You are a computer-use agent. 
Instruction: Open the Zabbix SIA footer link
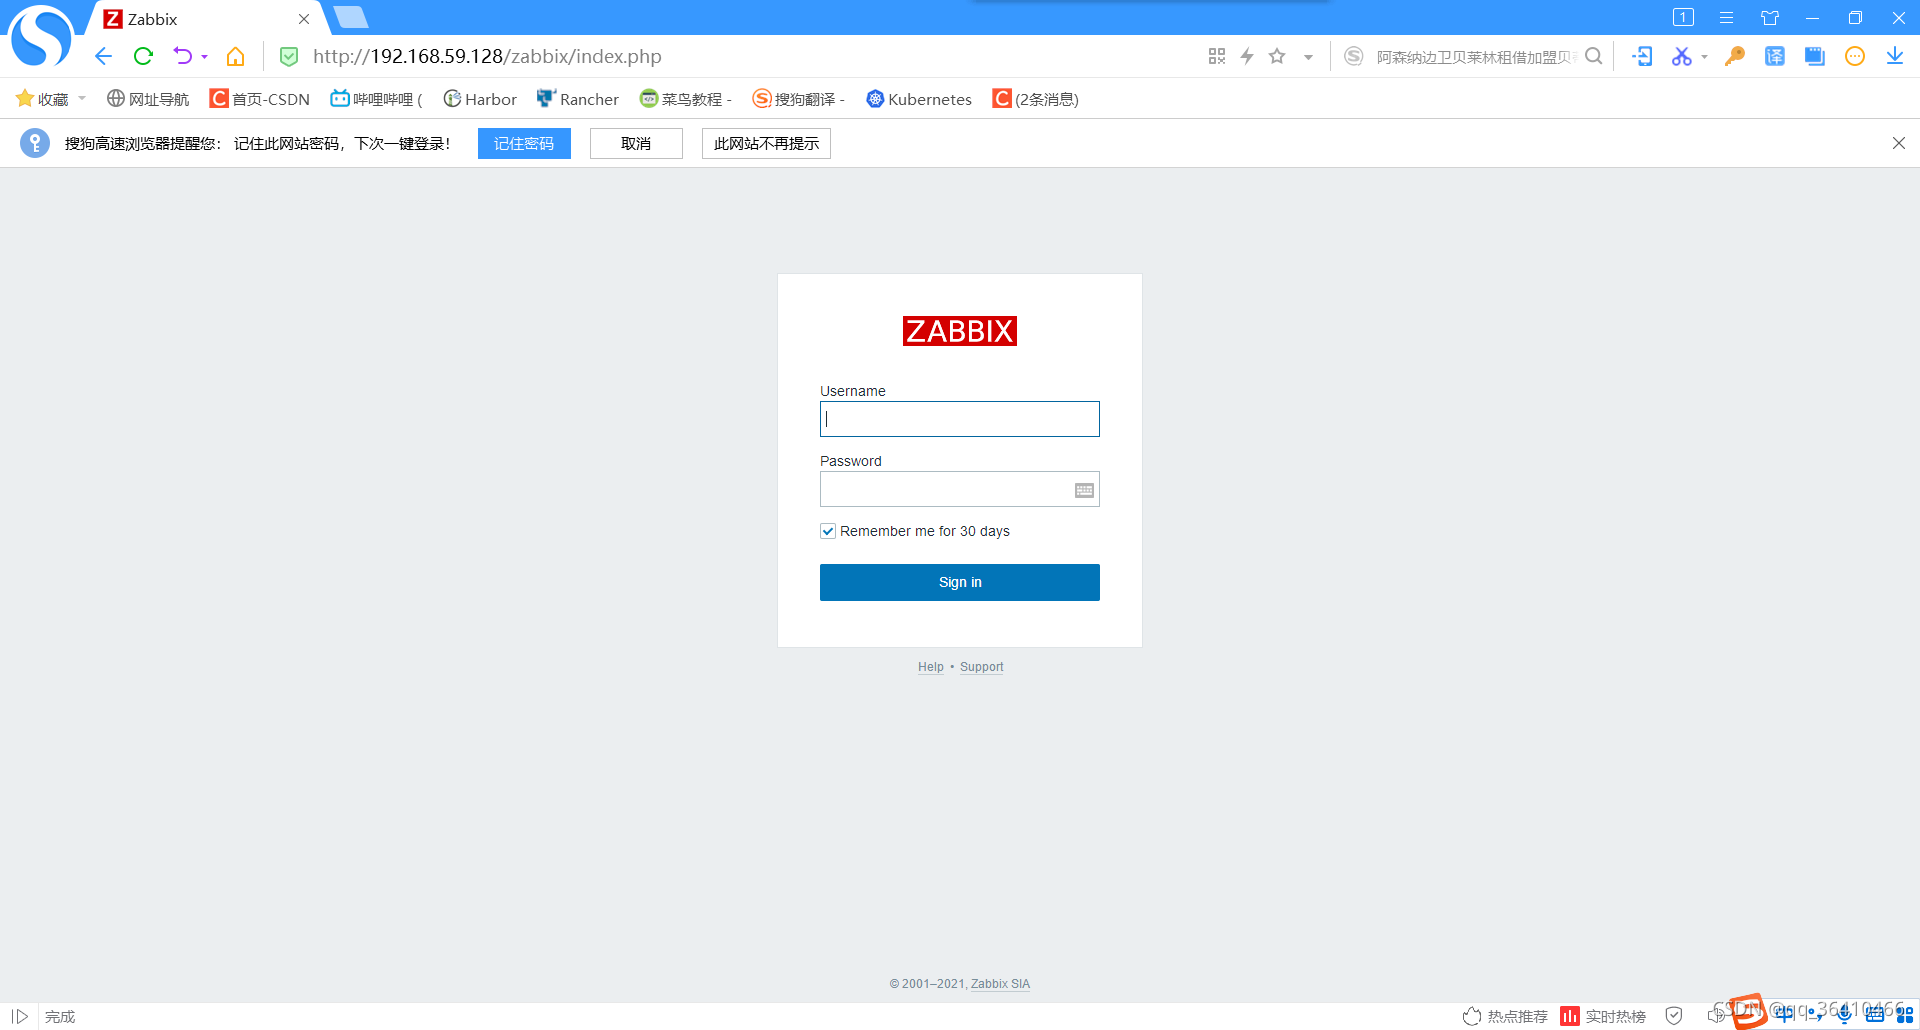pyautogui.click(x=1000, y=984)
